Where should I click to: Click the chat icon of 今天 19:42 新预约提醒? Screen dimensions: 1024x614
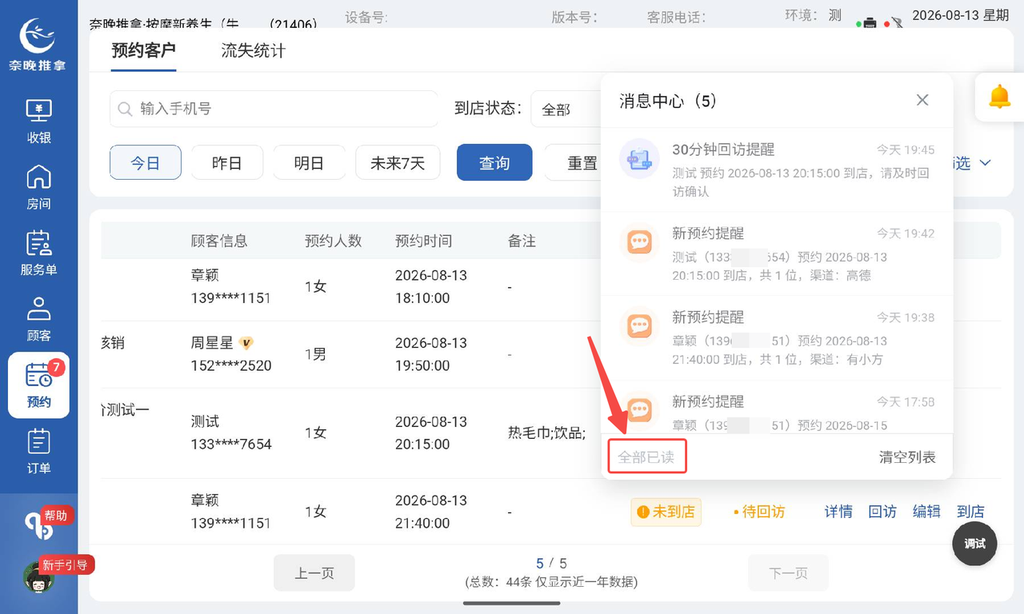coord(639,242)
